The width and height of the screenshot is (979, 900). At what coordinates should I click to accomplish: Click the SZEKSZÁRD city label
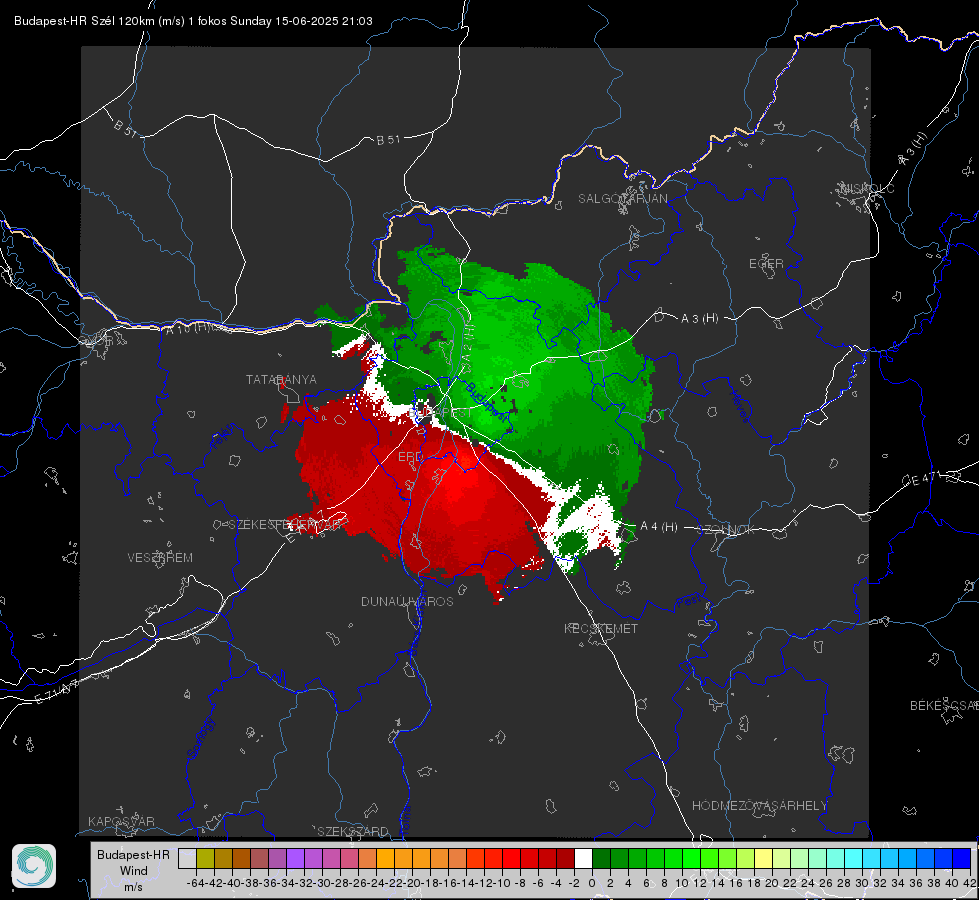click(353, 831)
